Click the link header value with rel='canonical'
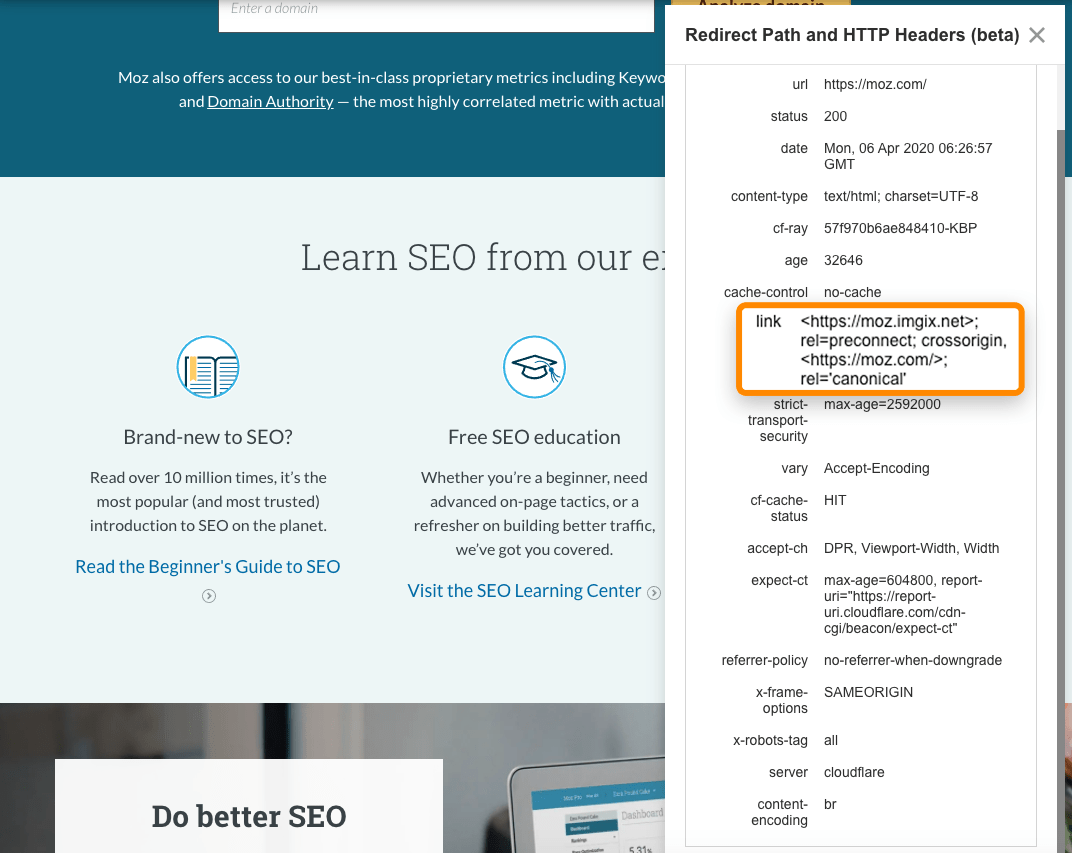Viewport: 1072px width, 853px height. 903,350
